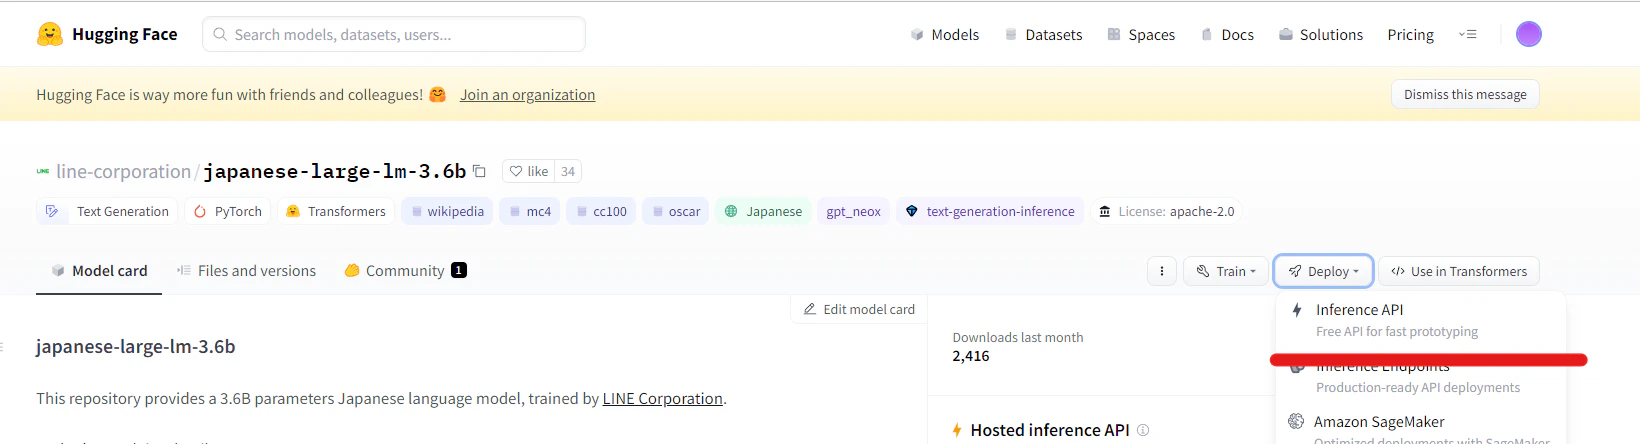Screen dimensions: 1640x444
Task: Click the Downloads last month value 2,416
Action: (971, 356)
